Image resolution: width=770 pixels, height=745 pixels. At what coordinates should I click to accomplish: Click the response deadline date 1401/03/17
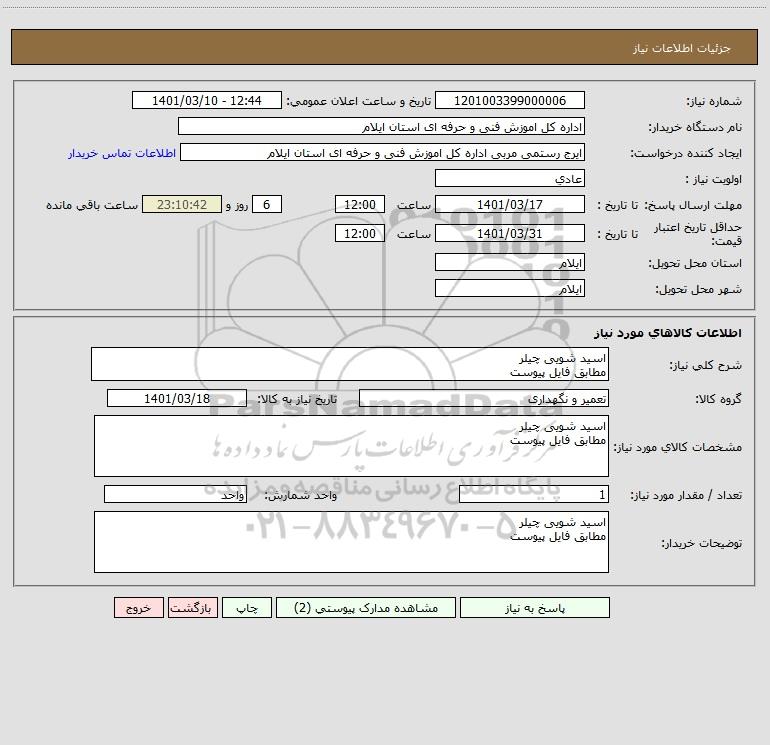click(510, 204)
